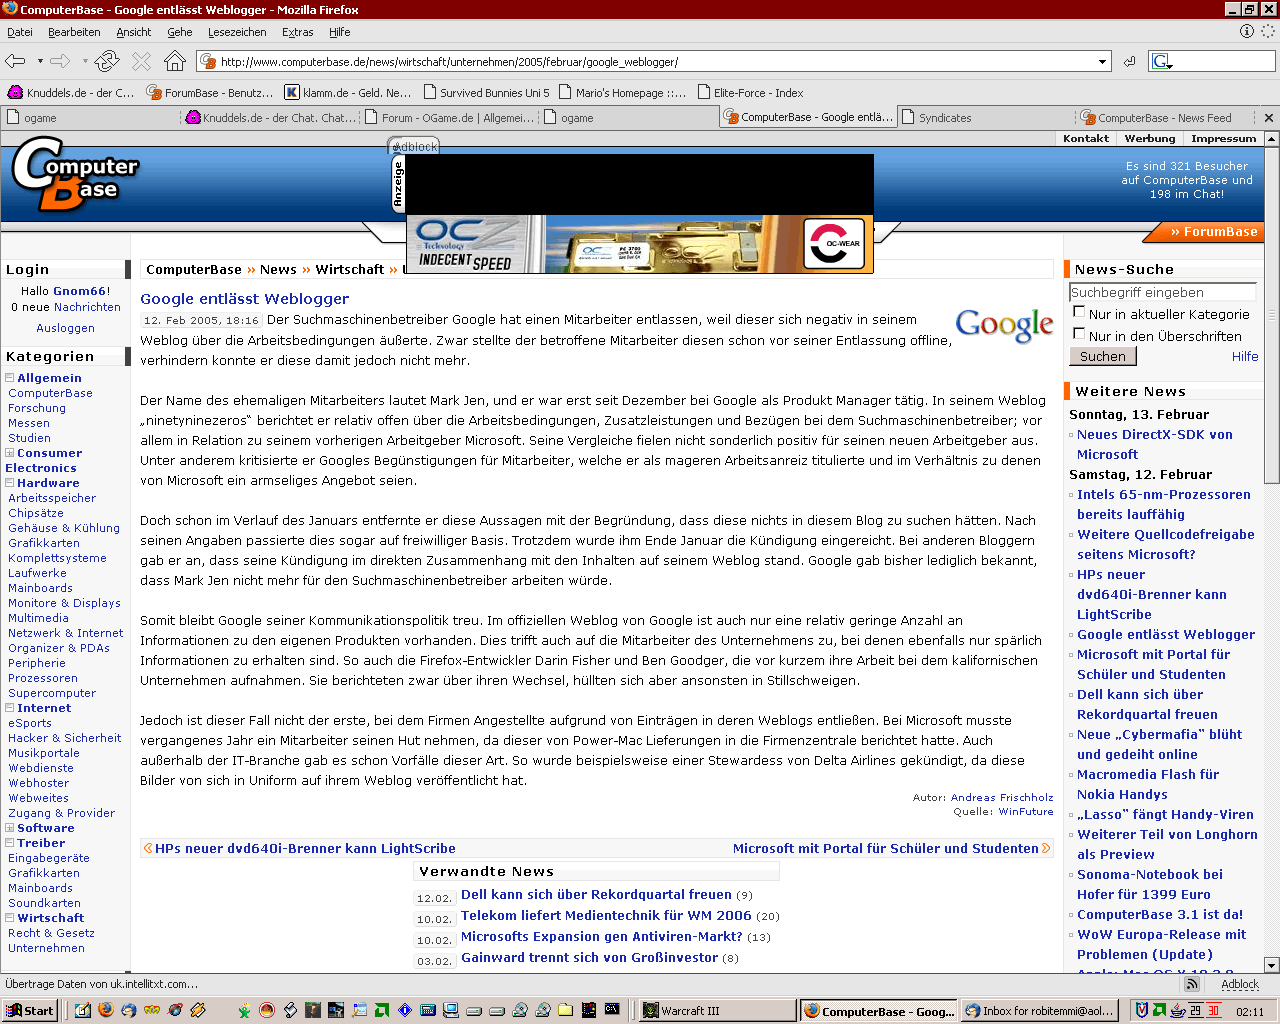Open the Ansicht menu
The height and width of the screenshot is (1024, 1280).
click(134, 32)
